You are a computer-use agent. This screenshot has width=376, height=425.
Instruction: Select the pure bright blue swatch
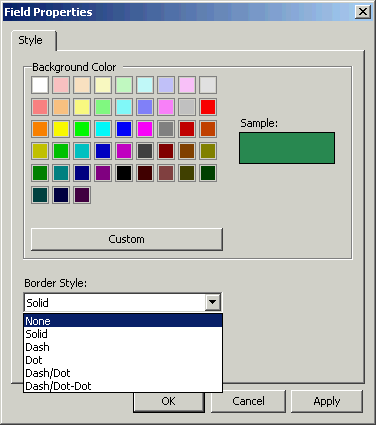tap(124, 129)
